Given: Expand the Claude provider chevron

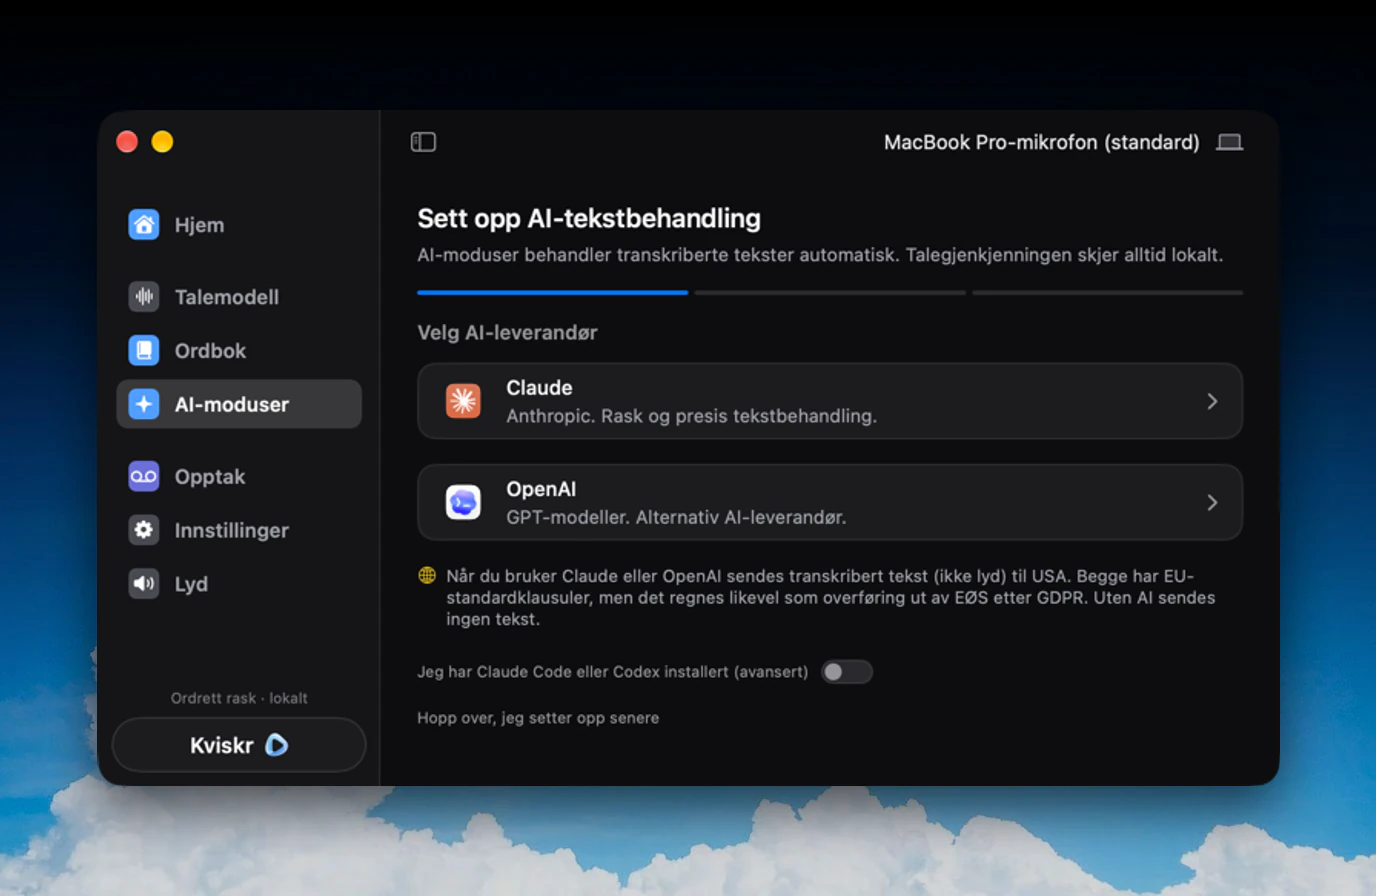Looking at the screenshot, I should [x=1212, y=401].
